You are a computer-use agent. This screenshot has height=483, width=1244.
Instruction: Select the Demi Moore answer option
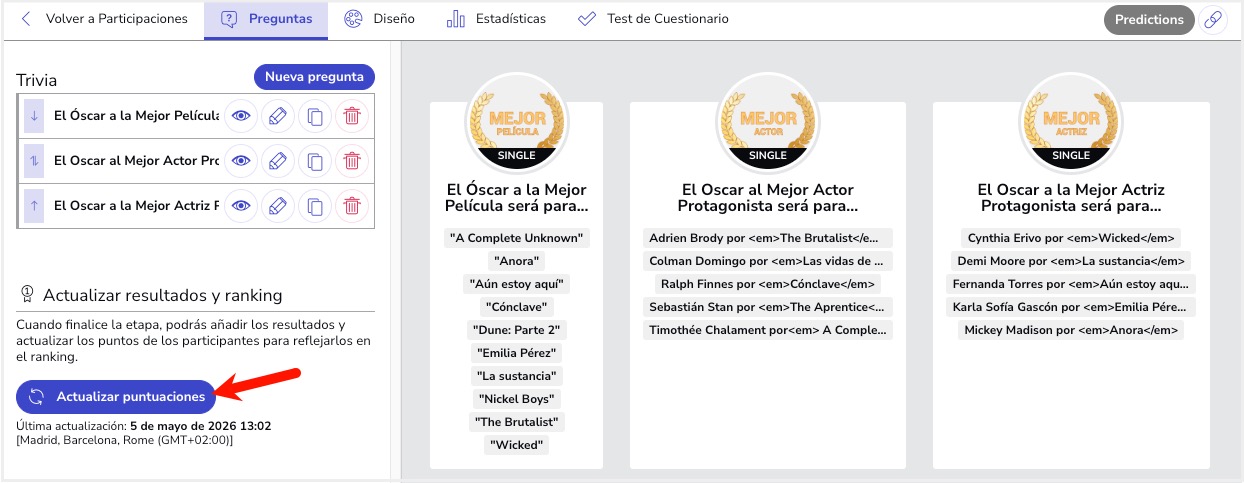1071,261
